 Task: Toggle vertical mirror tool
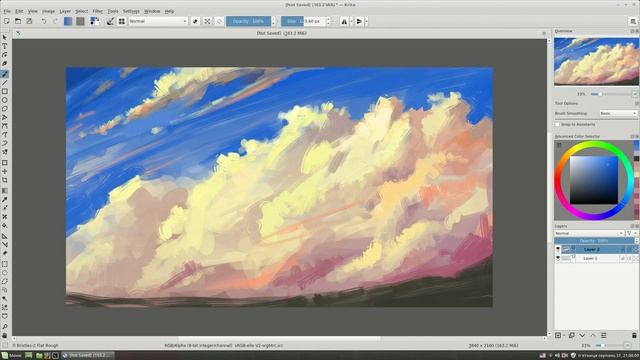(359, 21)
